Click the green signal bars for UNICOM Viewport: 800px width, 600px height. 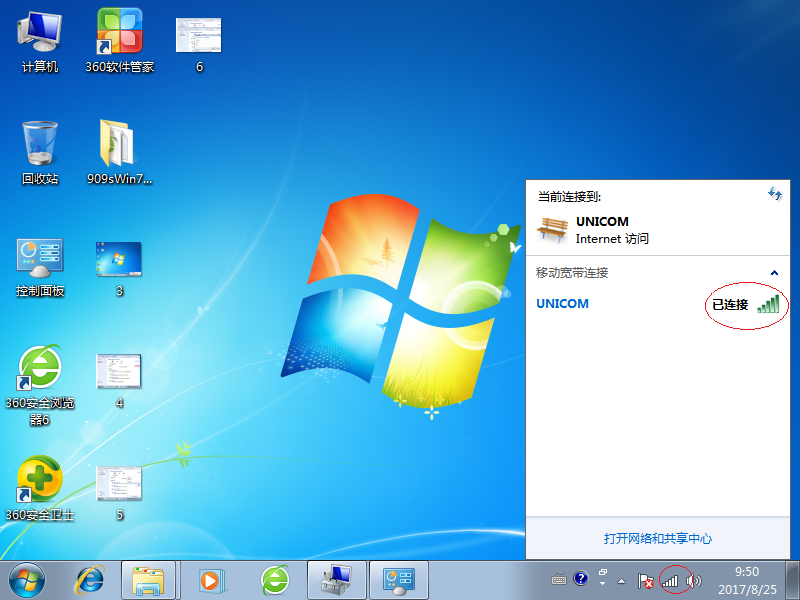click(768, 304)
